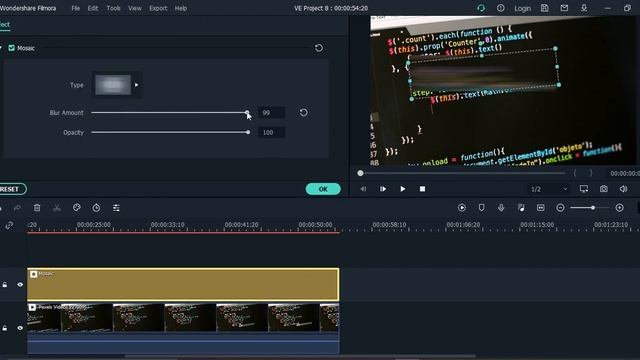
Task: Hide the video track with eye icon
Action: pos(20,328)
